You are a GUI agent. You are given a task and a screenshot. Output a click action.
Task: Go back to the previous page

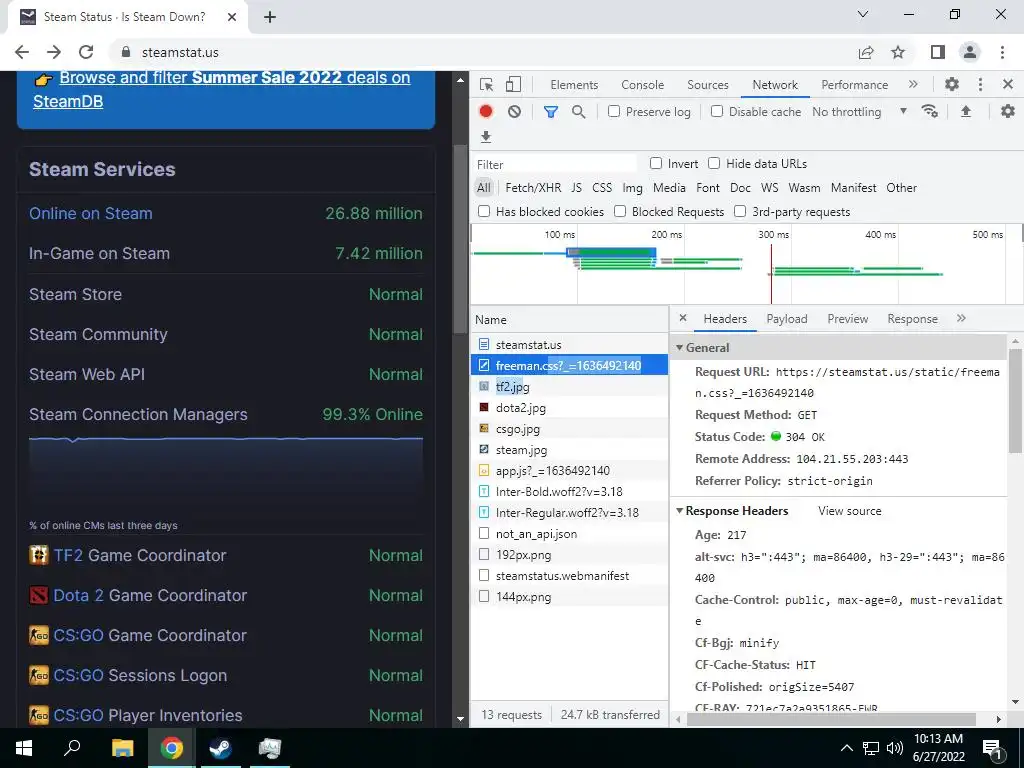point(22,52)
